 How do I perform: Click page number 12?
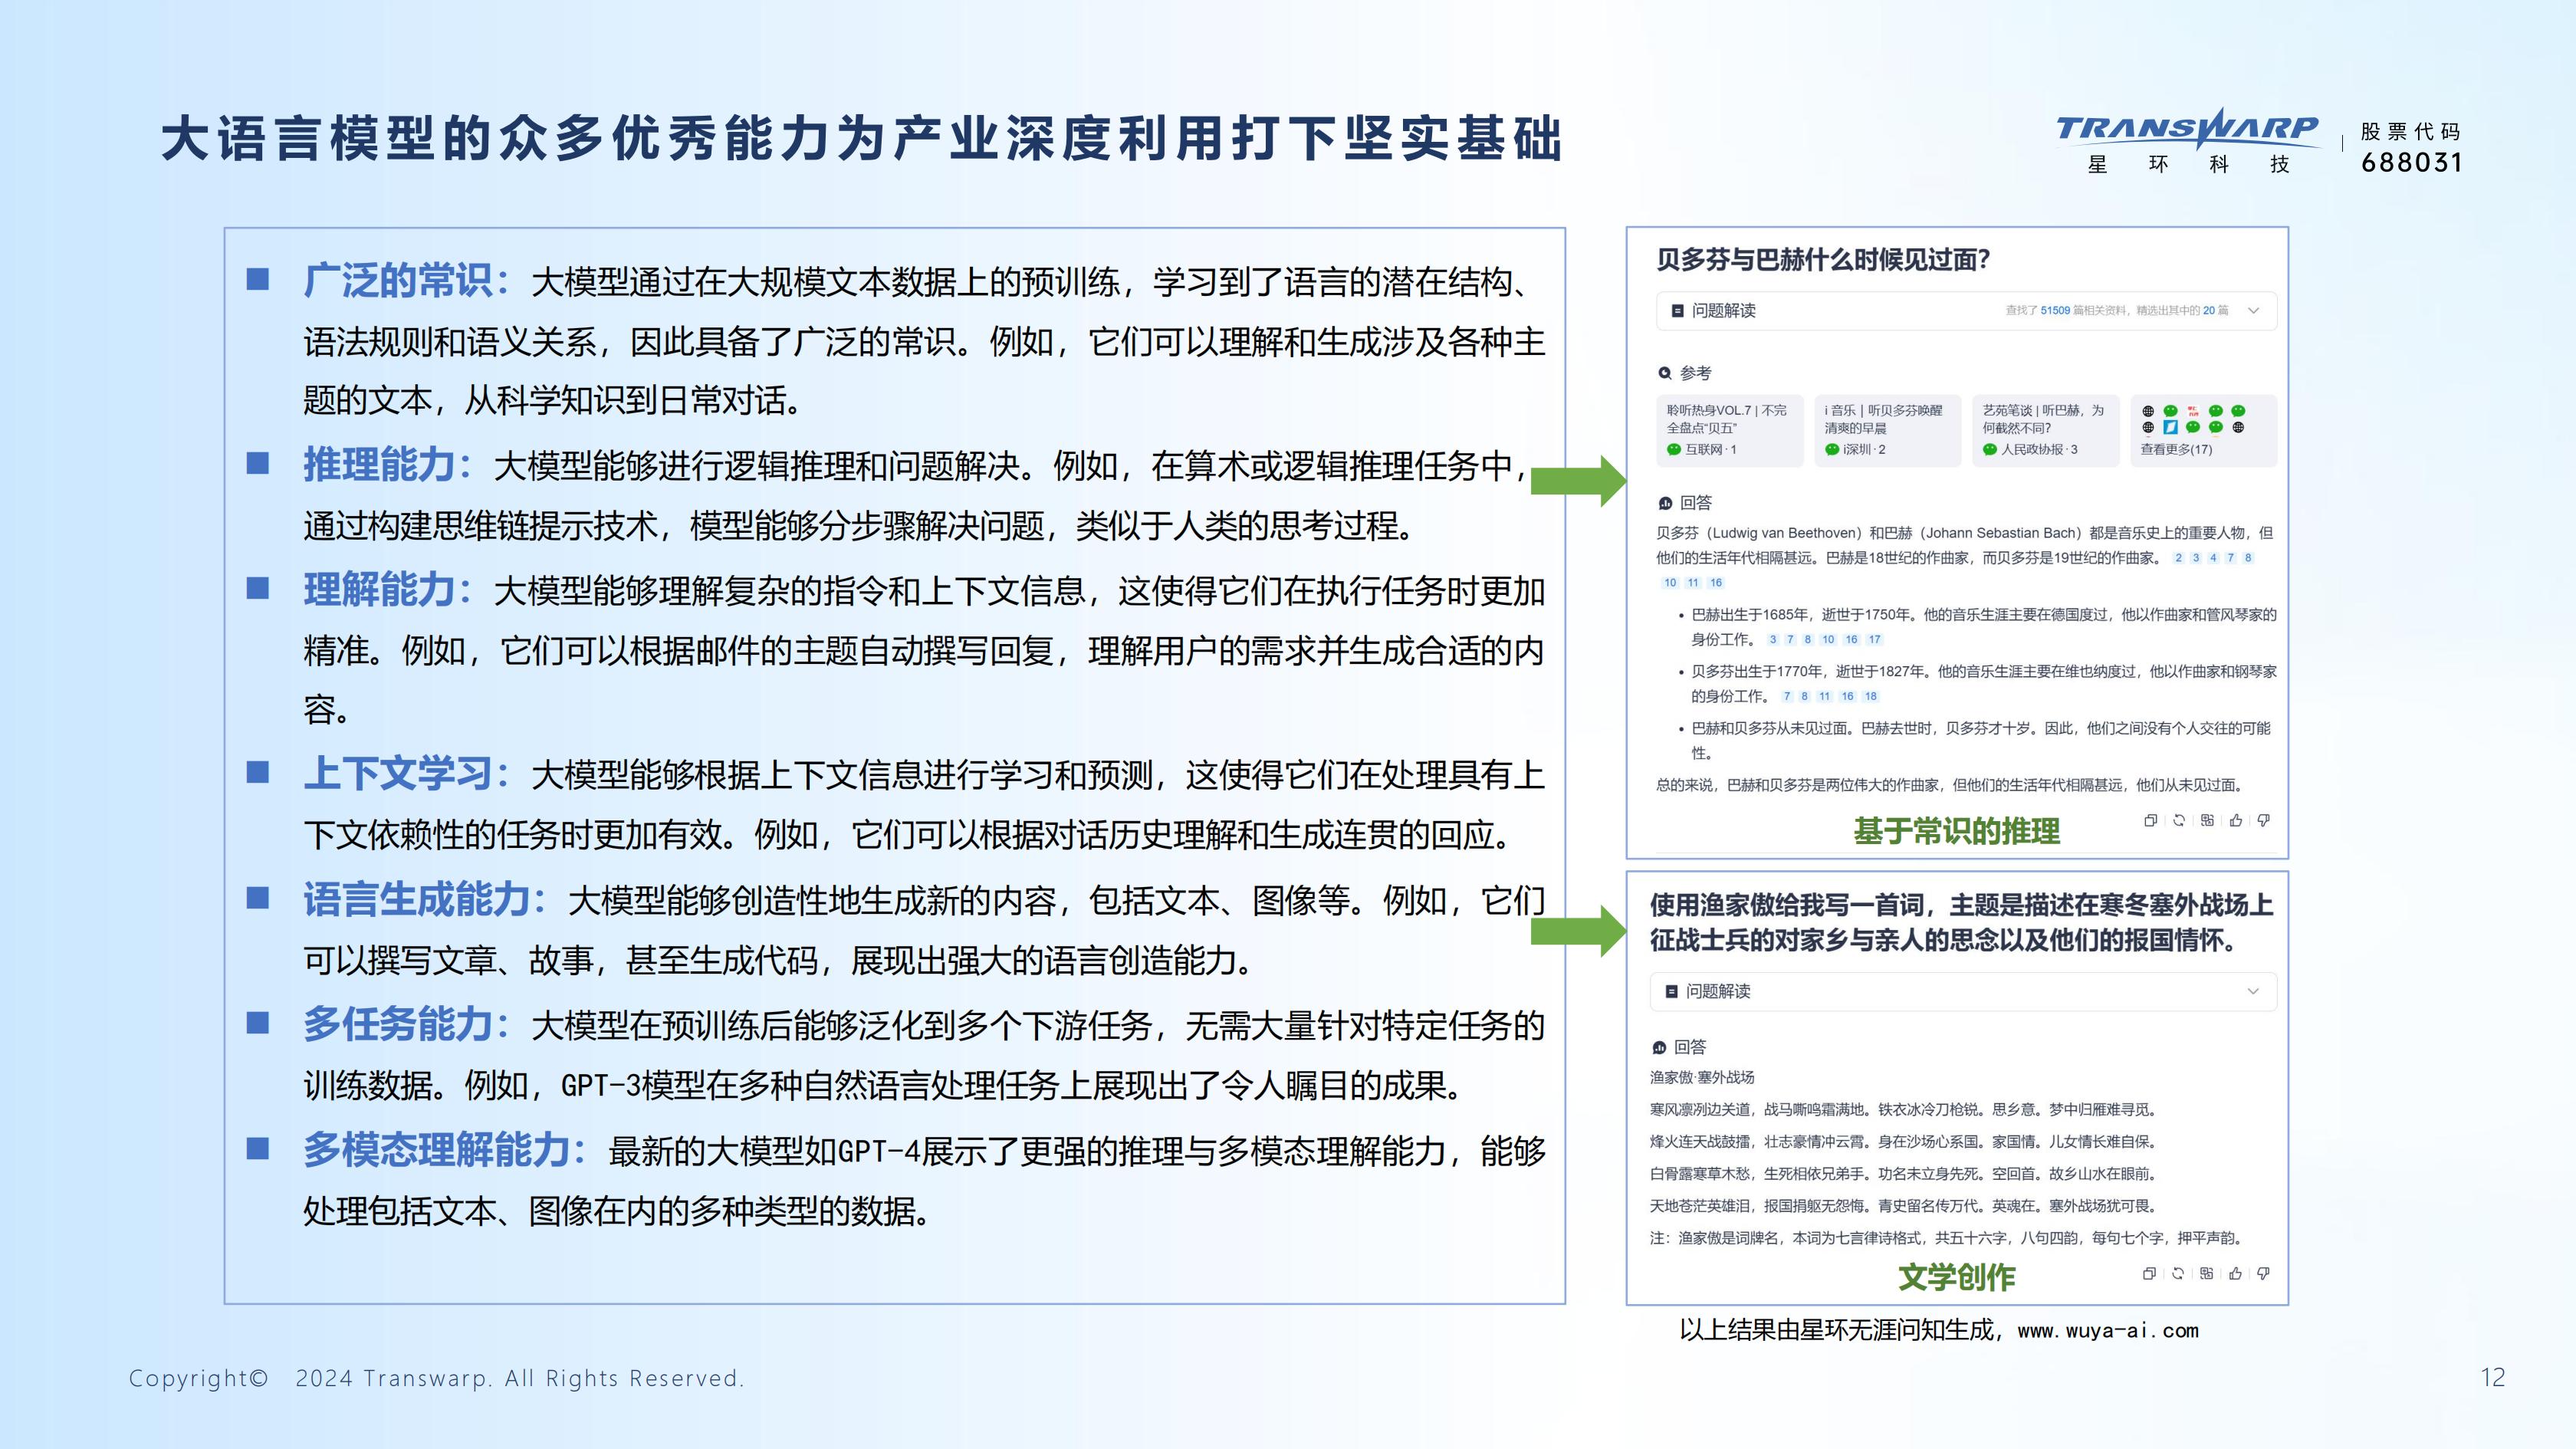click(2493, 1377)
